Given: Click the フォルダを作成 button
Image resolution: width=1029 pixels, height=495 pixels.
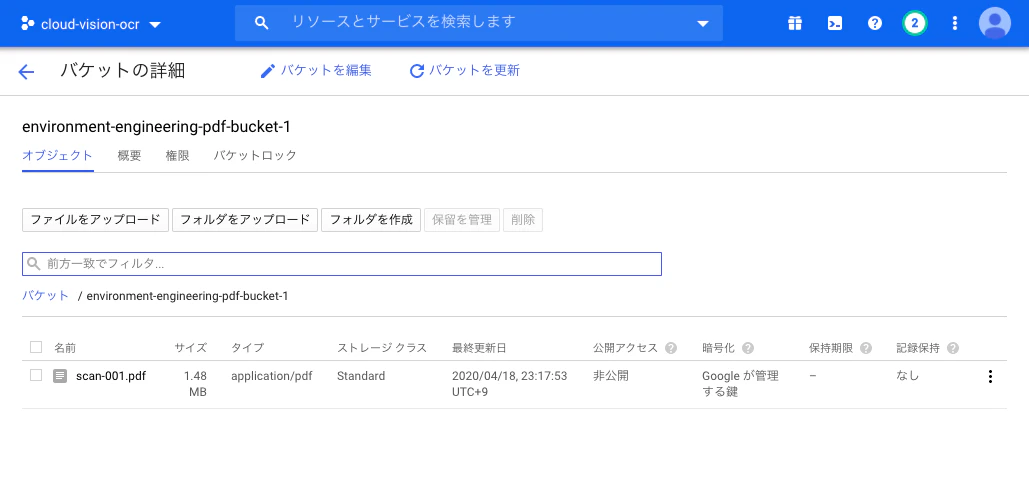Looking at the screenshot, I should click(x=371, y=220).
